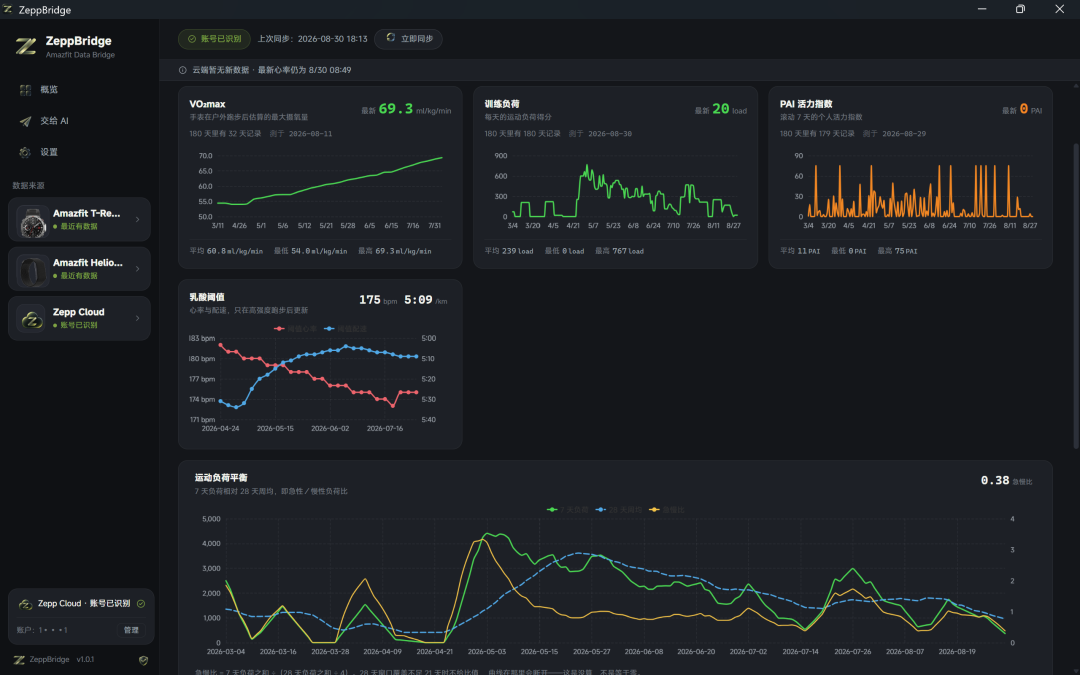The height and width of the screenshot is (675, 1080).
Task: Click the ZeppBridge icon in the title bar
Action: pyautogui.click(x=8, y=9)
